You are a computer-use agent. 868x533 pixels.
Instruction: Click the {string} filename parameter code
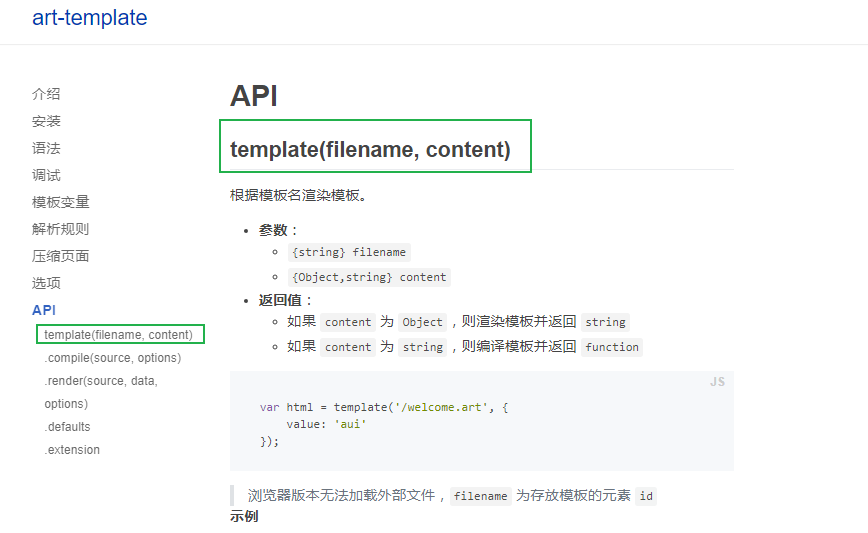(349, 252)
